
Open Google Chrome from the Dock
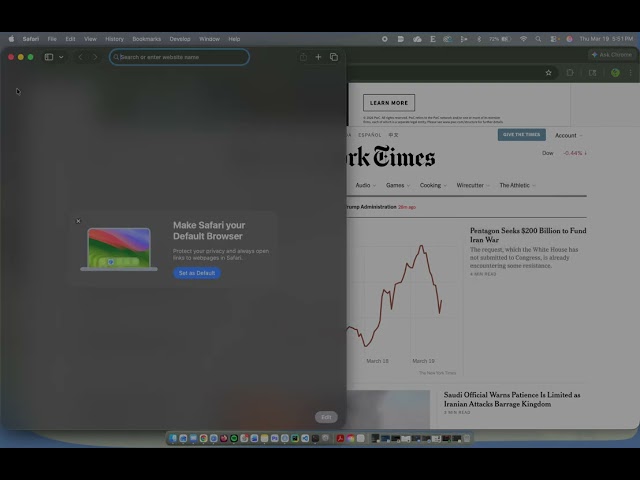pyautogui.click(x=203, y=438)
